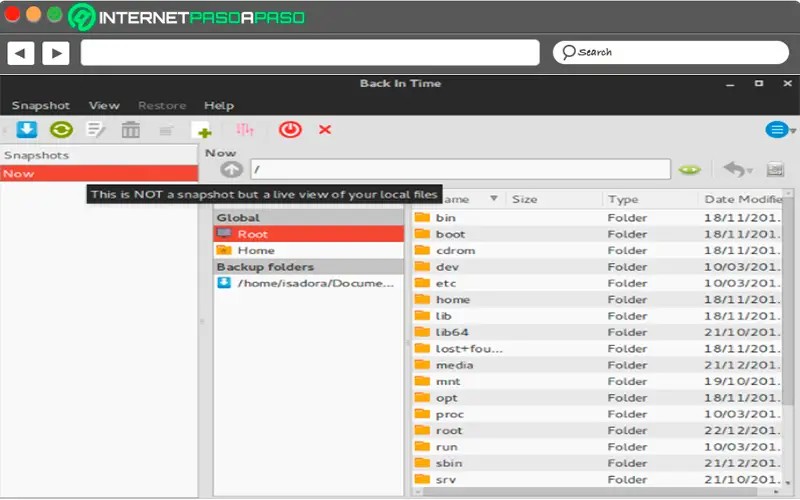Open the Snapshot menu

pyautogui.click(x=41, y=106)
